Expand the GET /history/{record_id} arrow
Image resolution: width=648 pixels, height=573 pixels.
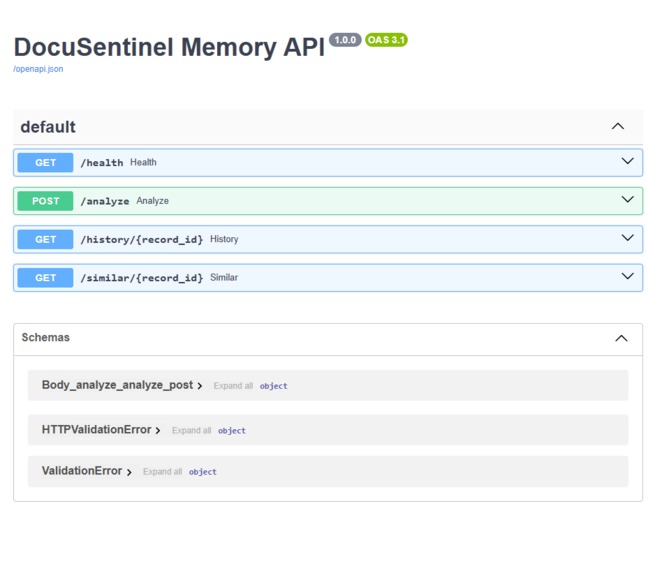[x=627, y=238]
